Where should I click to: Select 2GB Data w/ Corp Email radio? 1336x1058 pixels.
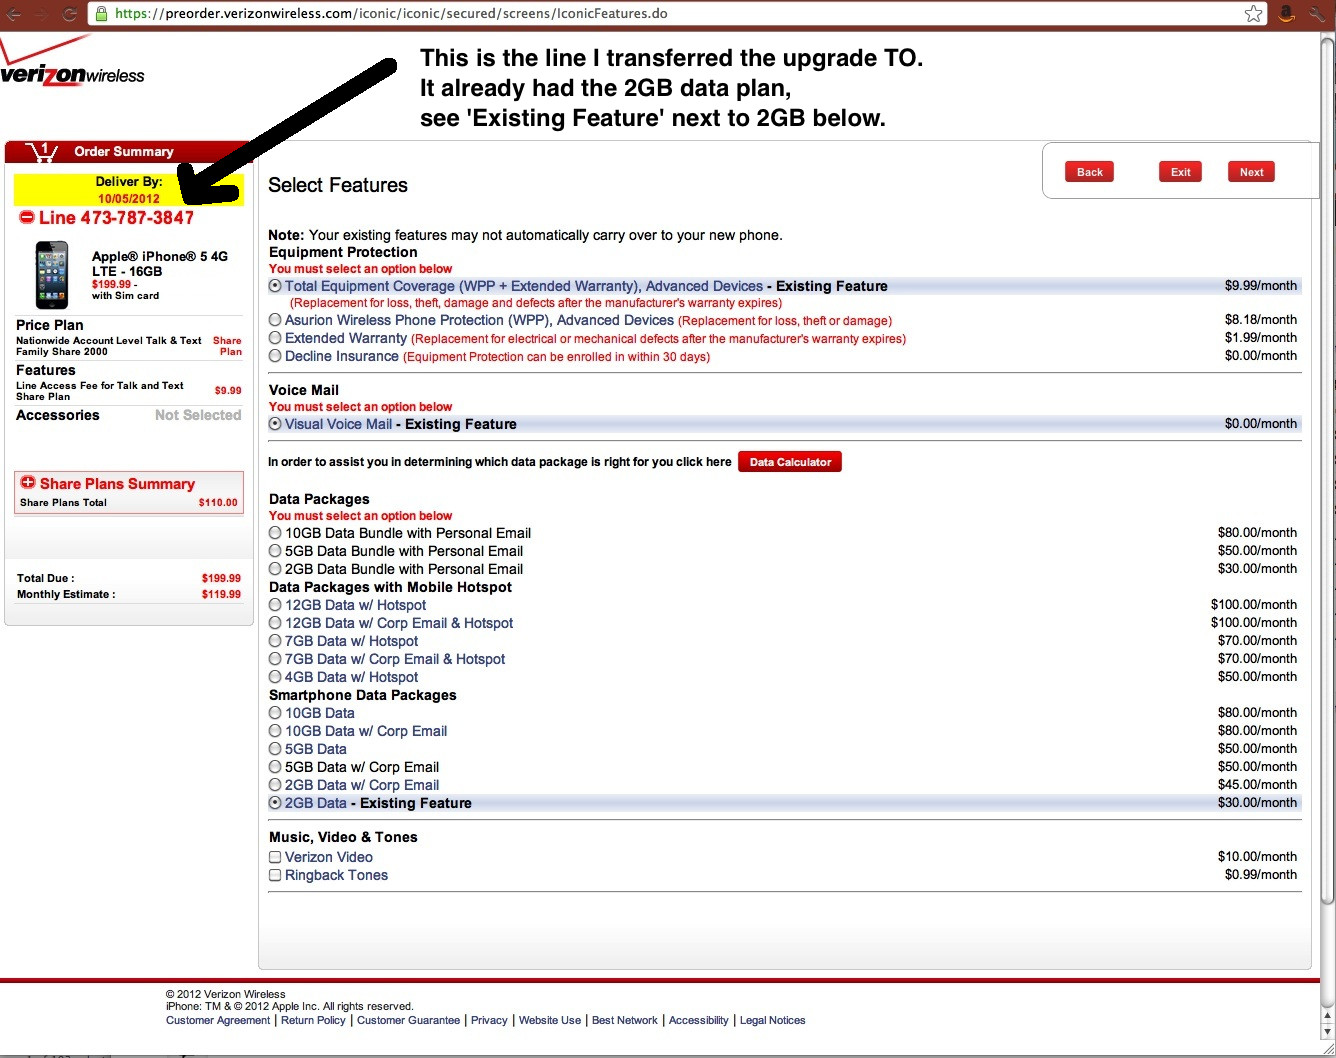(x=275, y=785)
